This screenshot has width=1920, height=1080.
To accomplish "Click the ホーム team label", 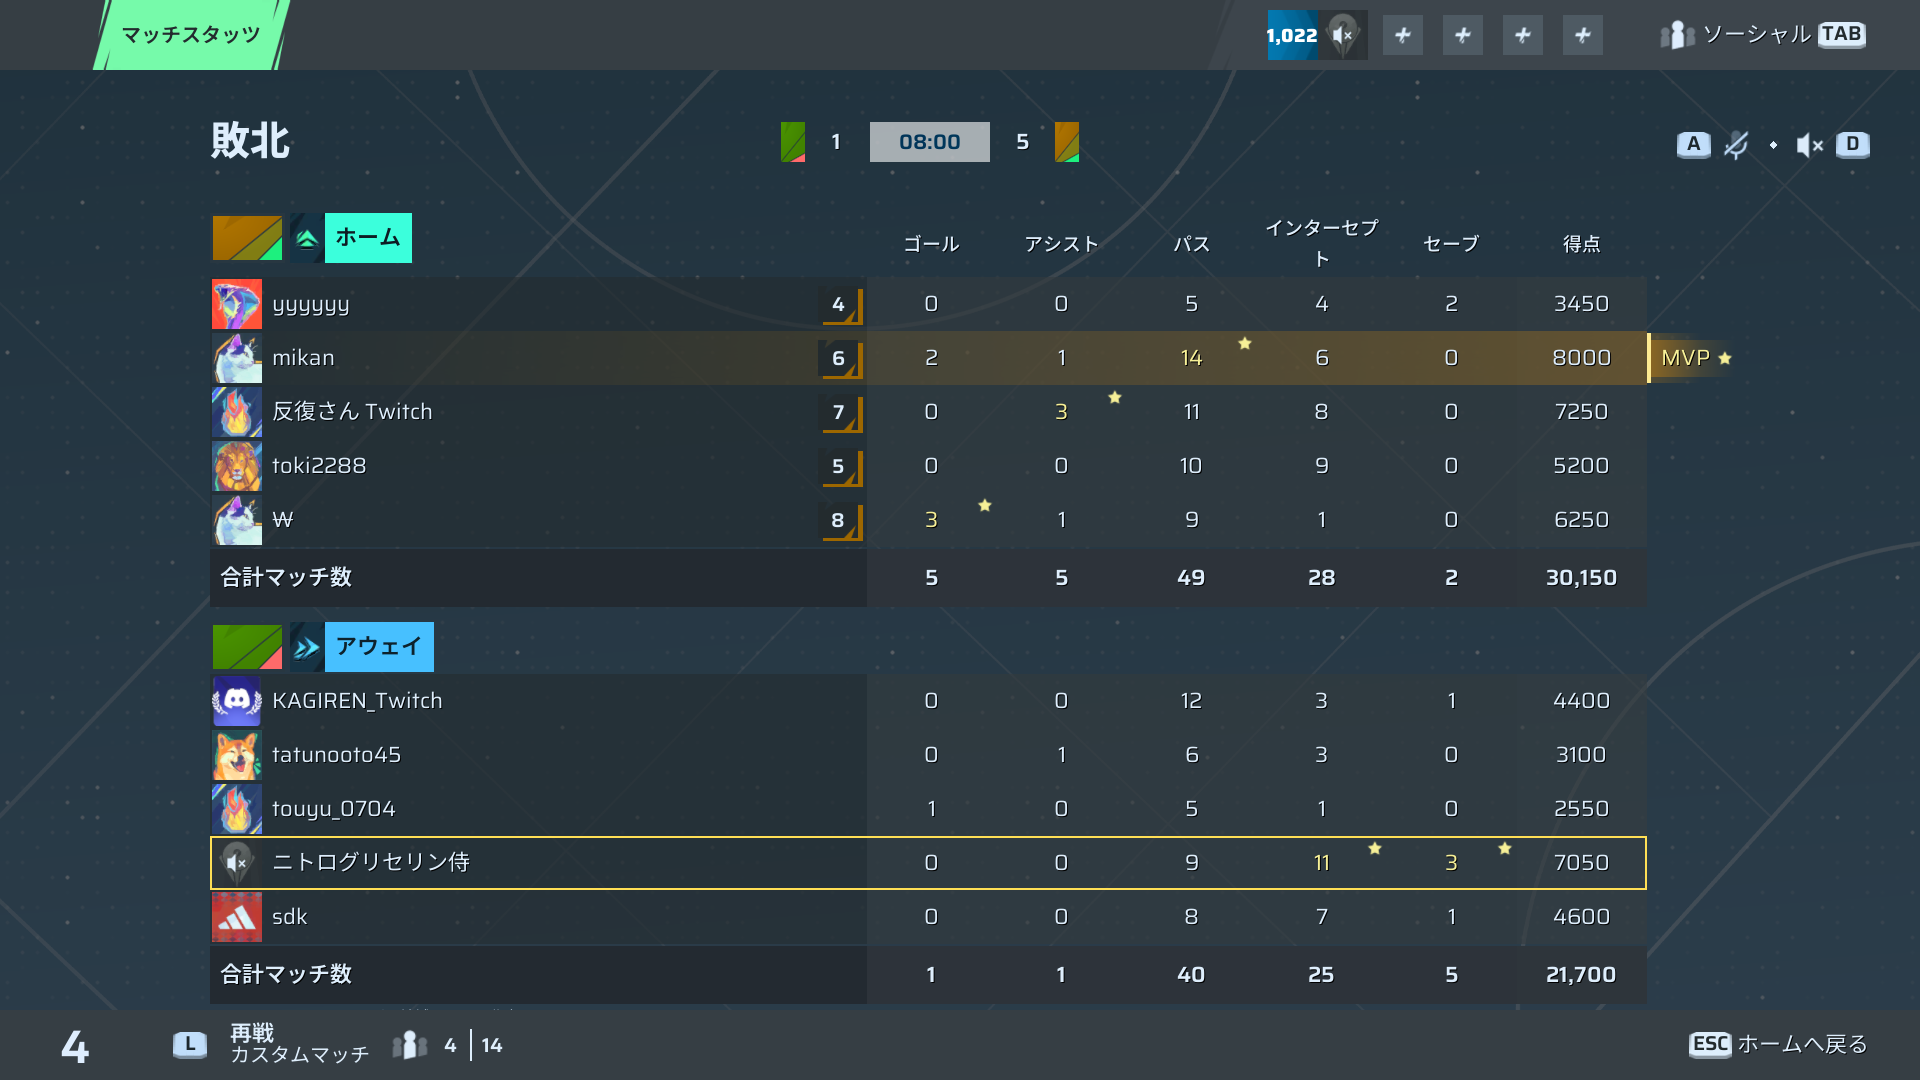I will click(x=368, y=238).
